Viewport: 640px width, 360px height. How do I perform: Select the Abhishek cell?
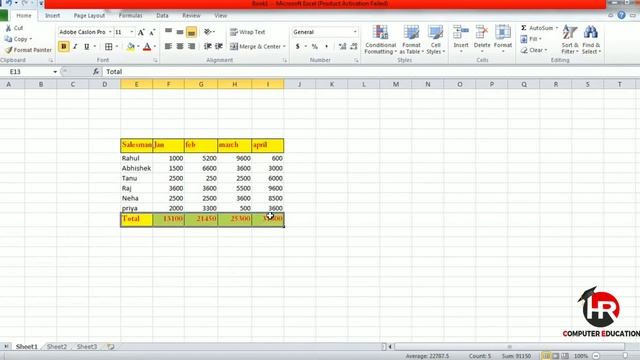click(x=136, y=168)
